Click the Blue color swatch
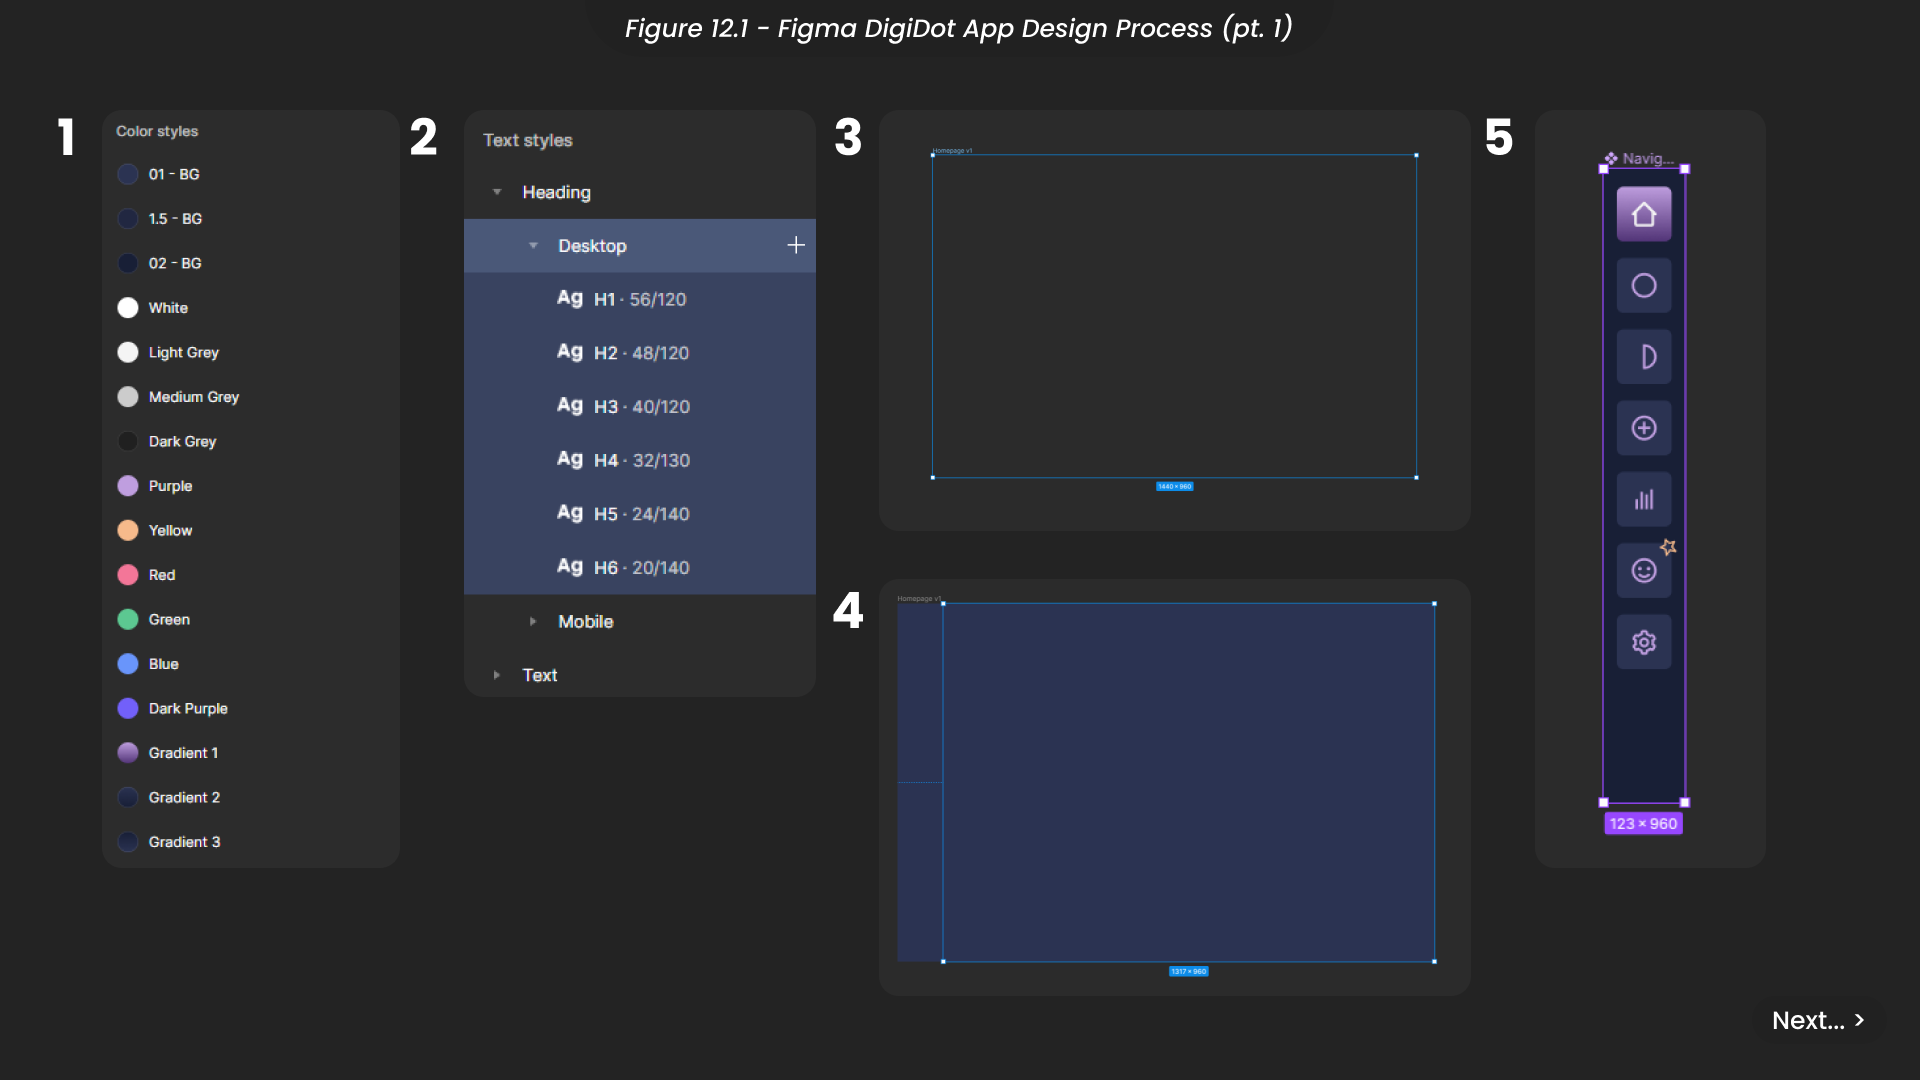 coord(128,664)
